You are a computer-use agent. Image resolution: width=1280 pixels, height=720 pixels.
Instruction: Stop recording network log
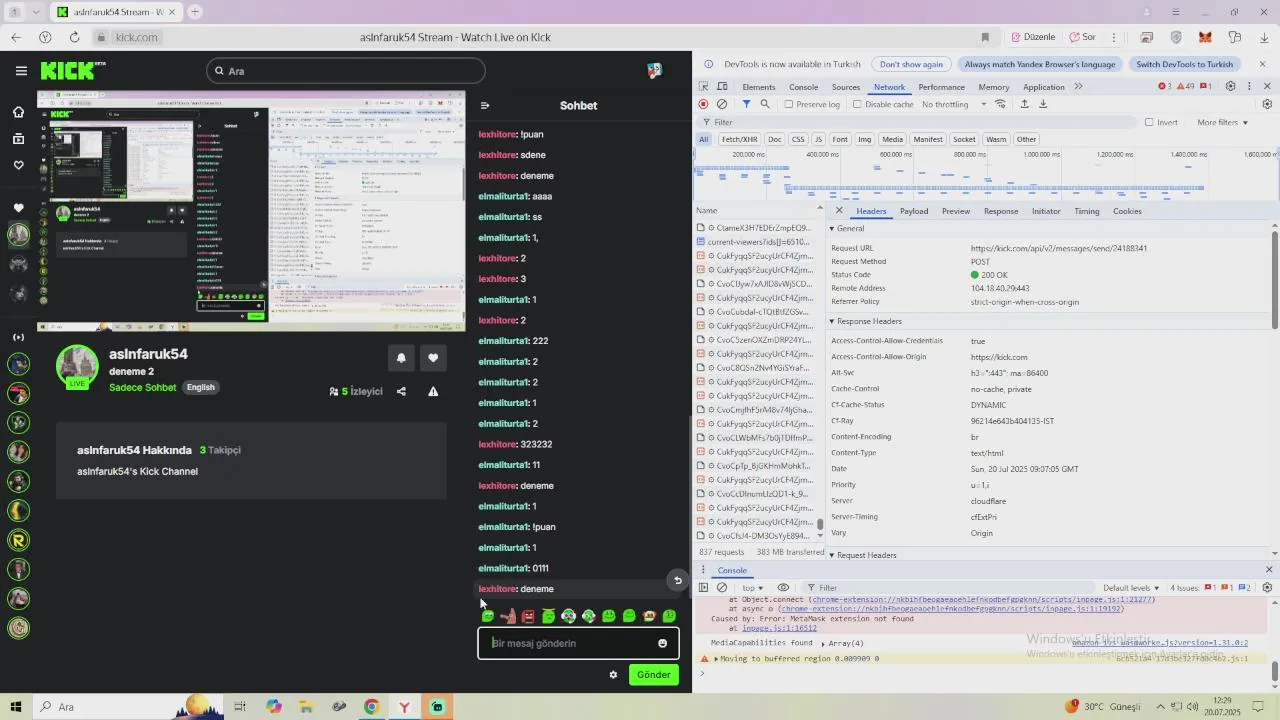(x=703, y=104)
